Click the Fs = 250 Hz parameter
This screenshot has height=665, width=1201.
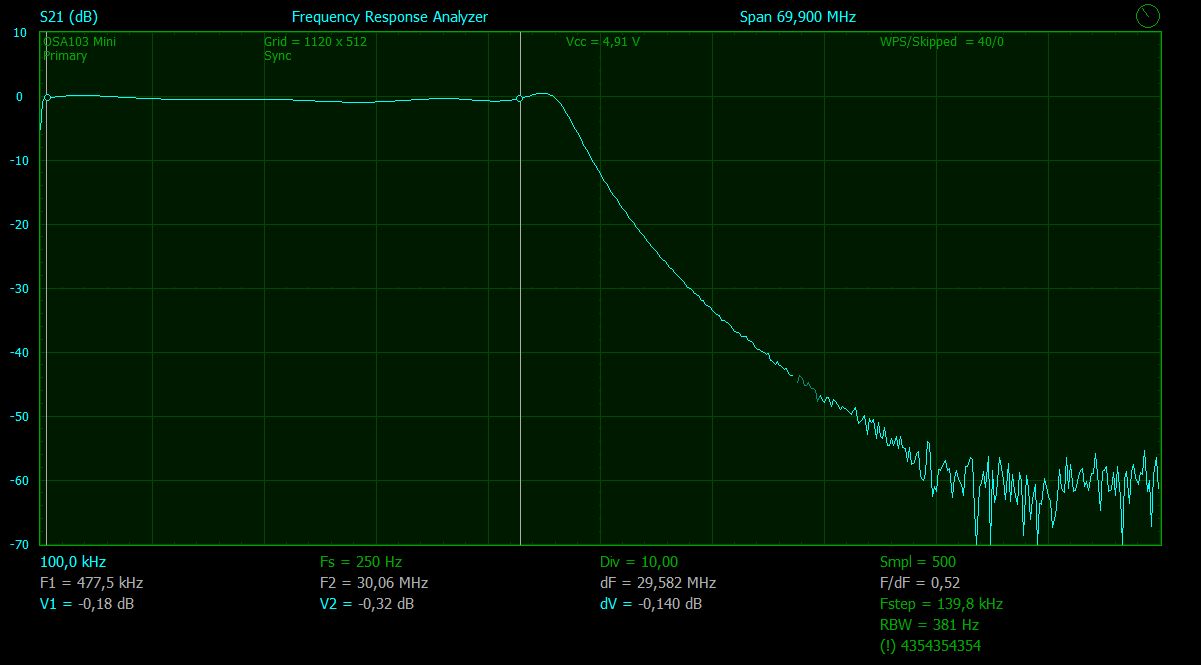(360, 562)
